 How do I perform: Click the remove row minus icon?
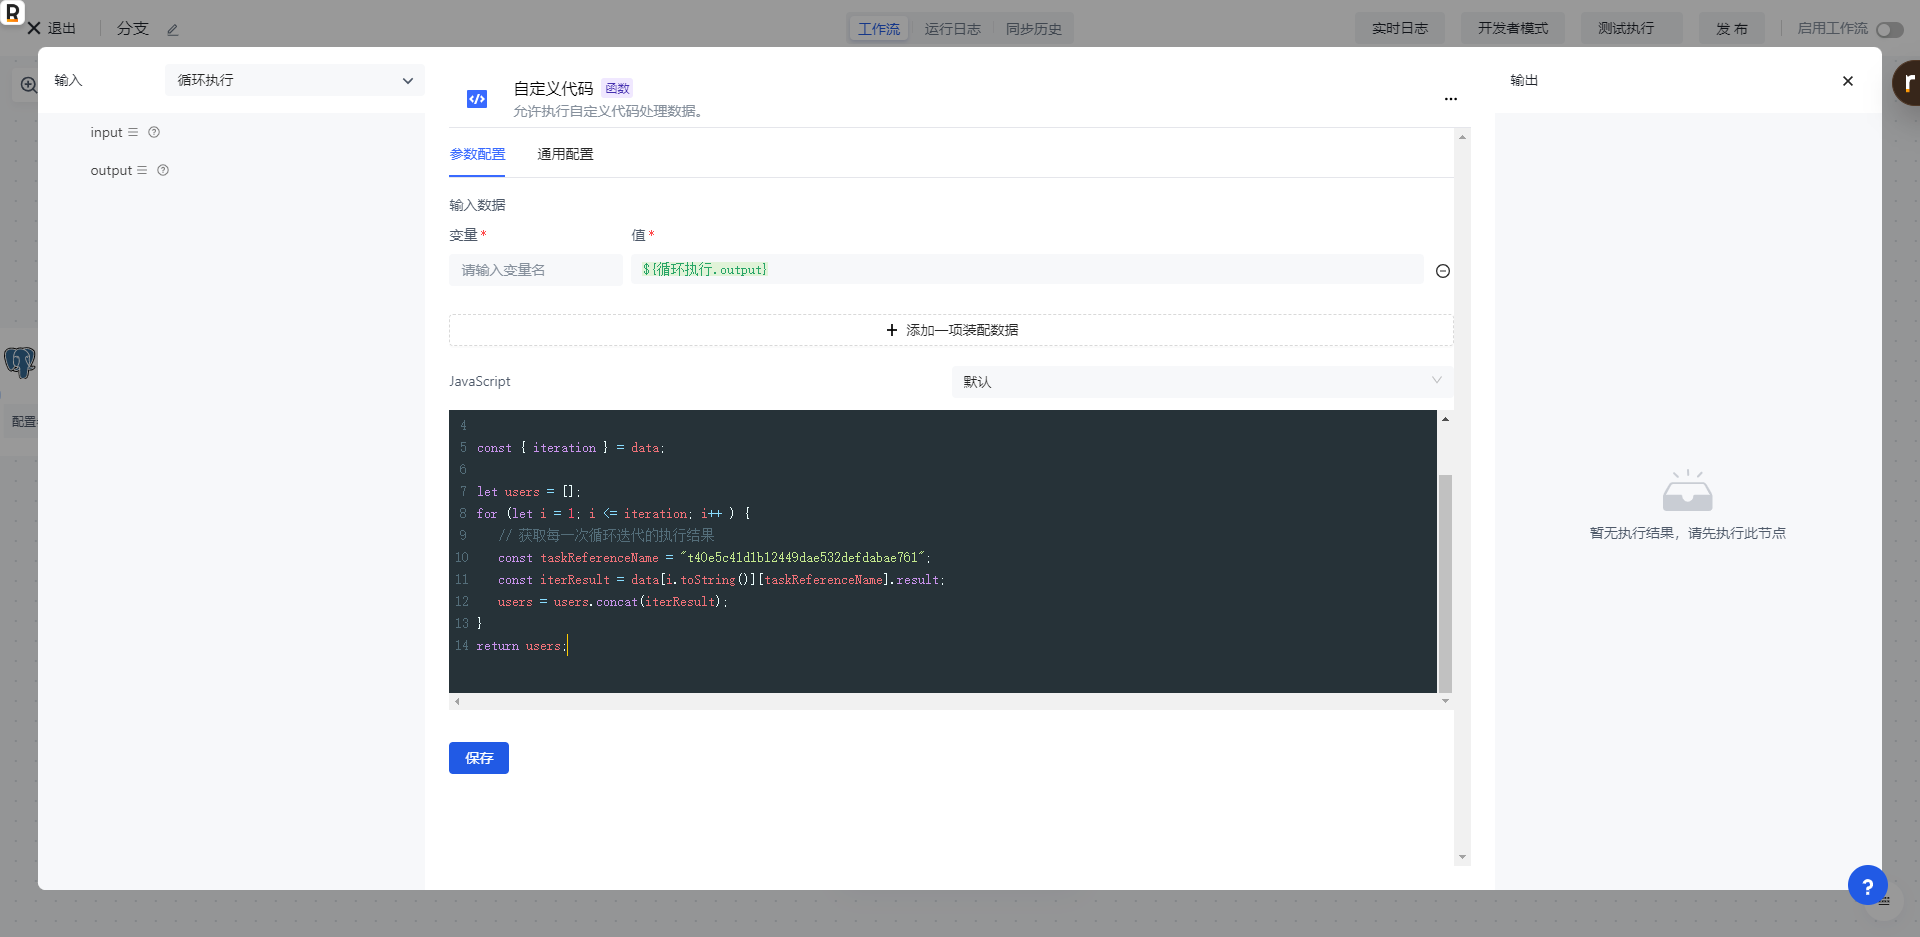(x=1442, y=271)
